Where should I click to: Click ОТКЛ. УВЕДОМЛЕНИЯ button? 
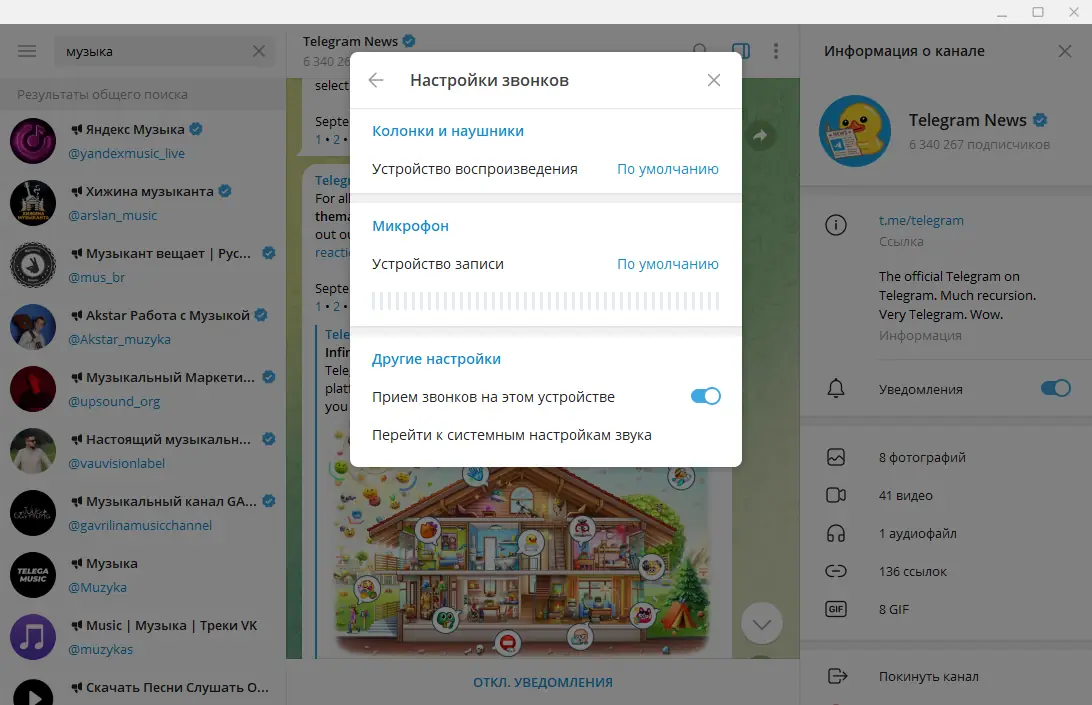pyautogui.click(x=543, y=683)
